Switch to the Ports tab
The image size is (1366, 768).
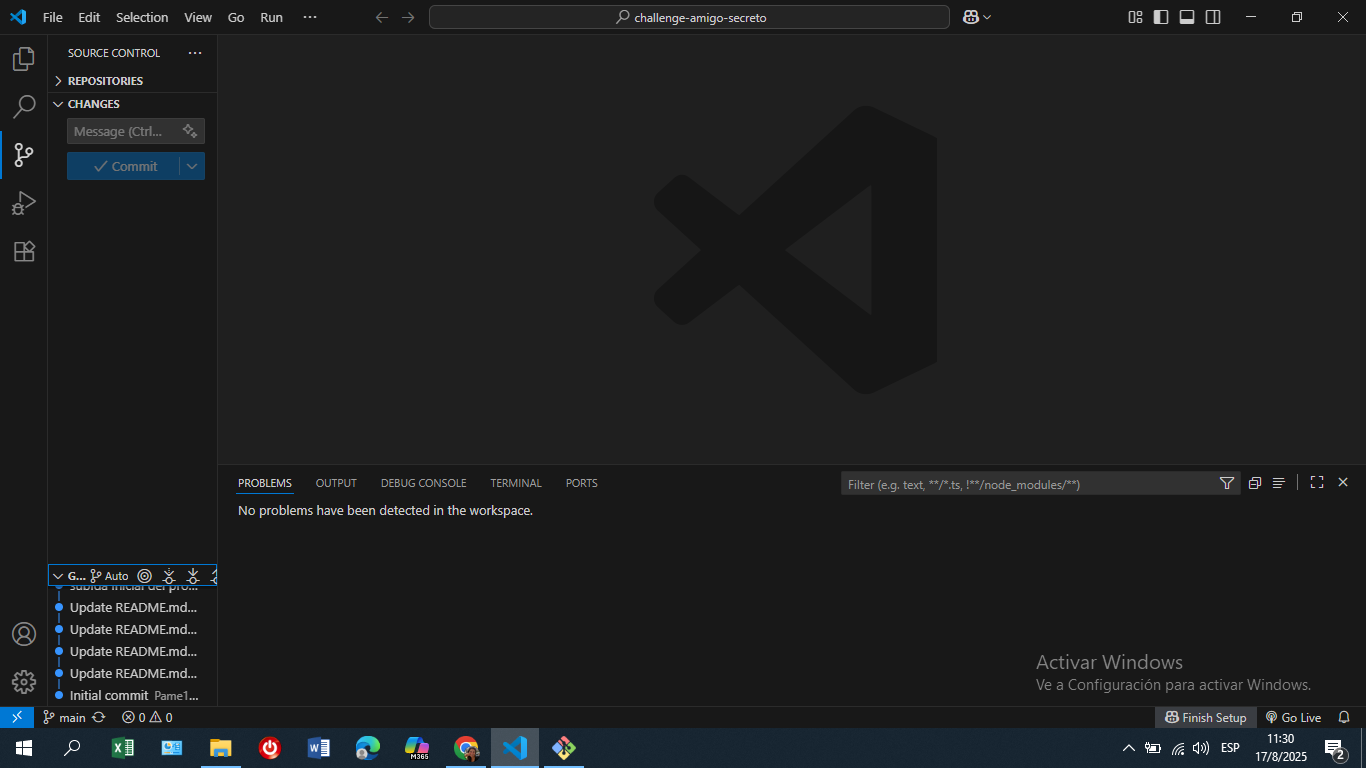(581, 483)
